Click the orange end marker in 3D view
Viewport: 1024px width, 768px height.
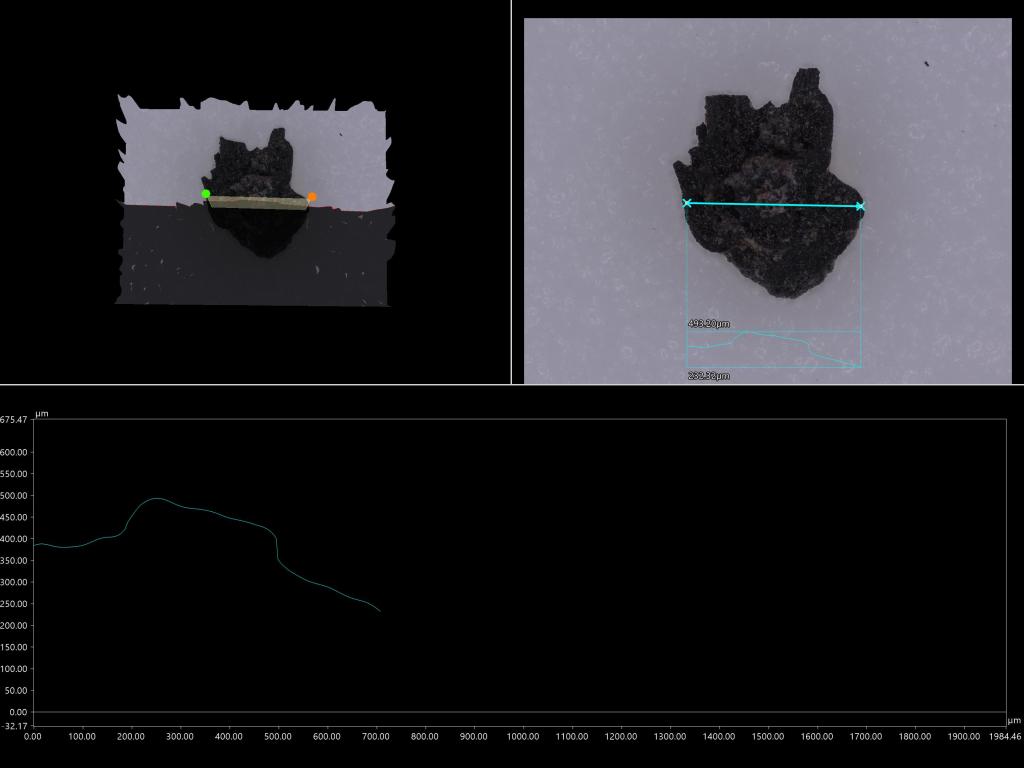coord(312,197)
